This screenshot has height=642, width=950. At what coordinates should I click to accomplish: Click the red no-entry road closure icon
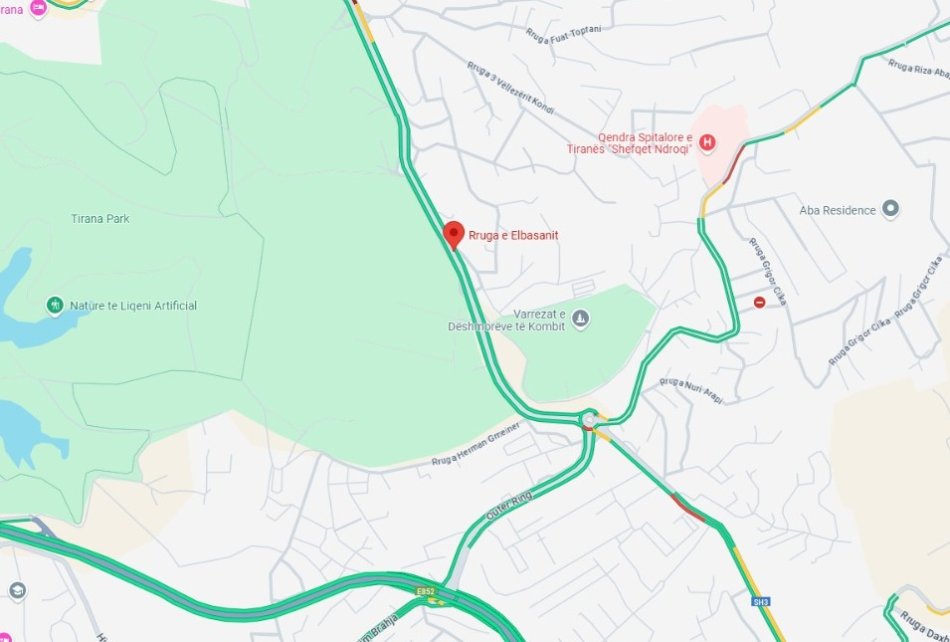click(759, 302)
